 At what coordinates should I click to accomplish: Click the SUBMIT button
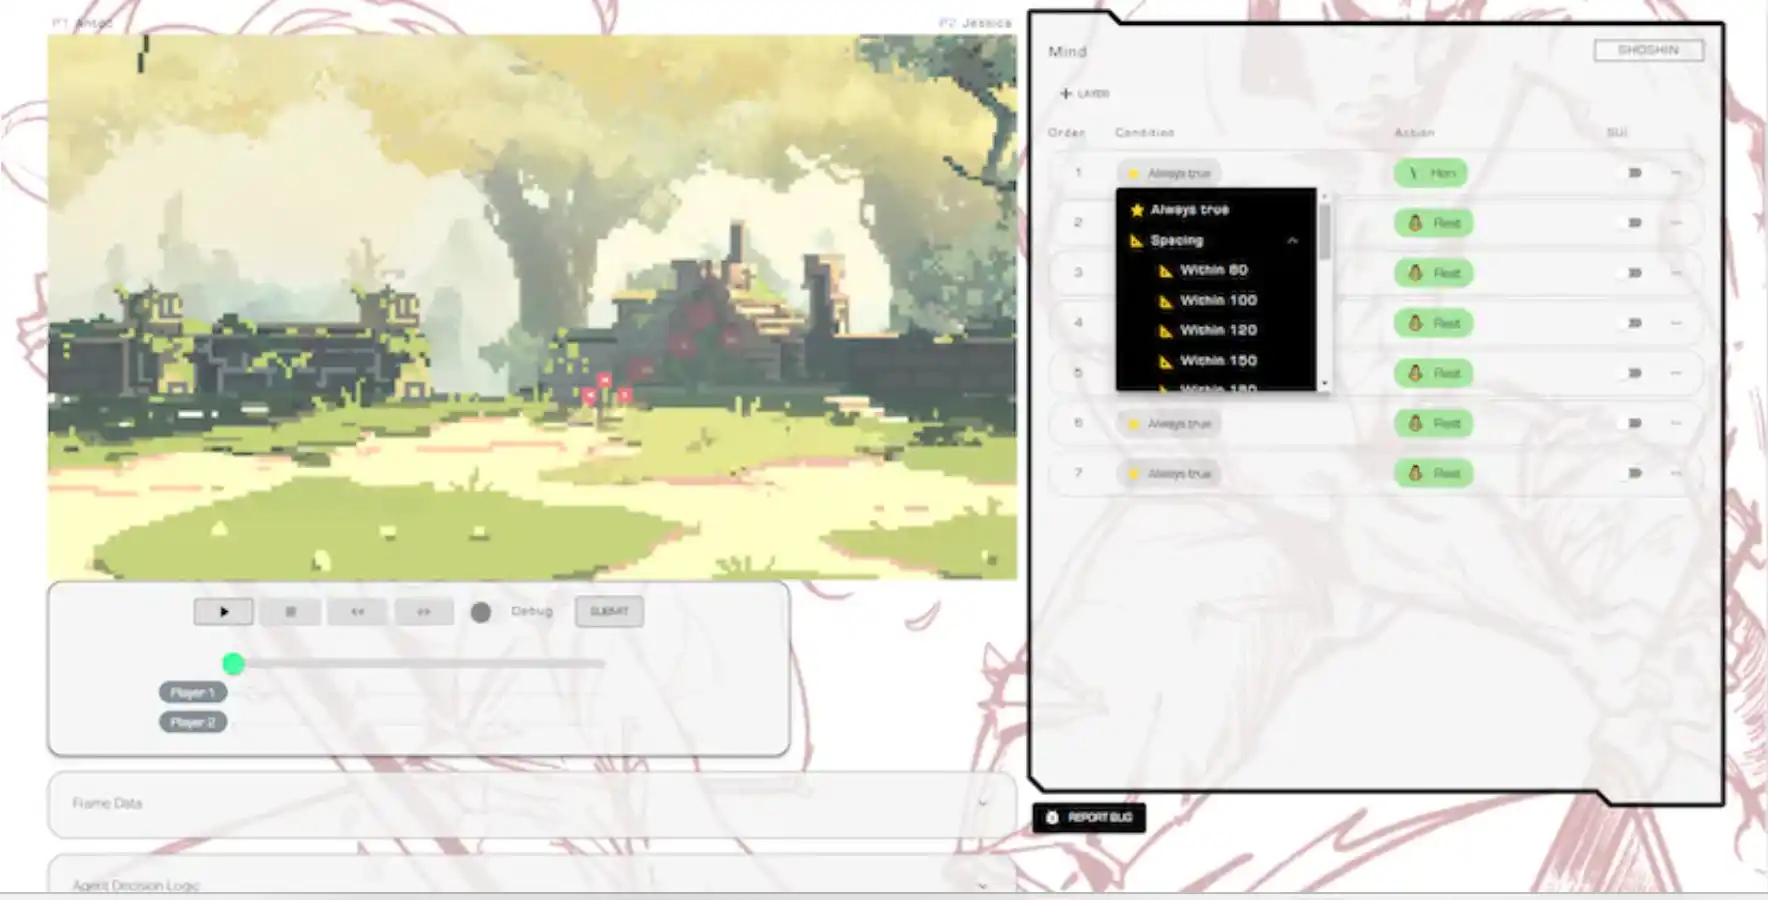pyautogui.click(x=609, y=612)
